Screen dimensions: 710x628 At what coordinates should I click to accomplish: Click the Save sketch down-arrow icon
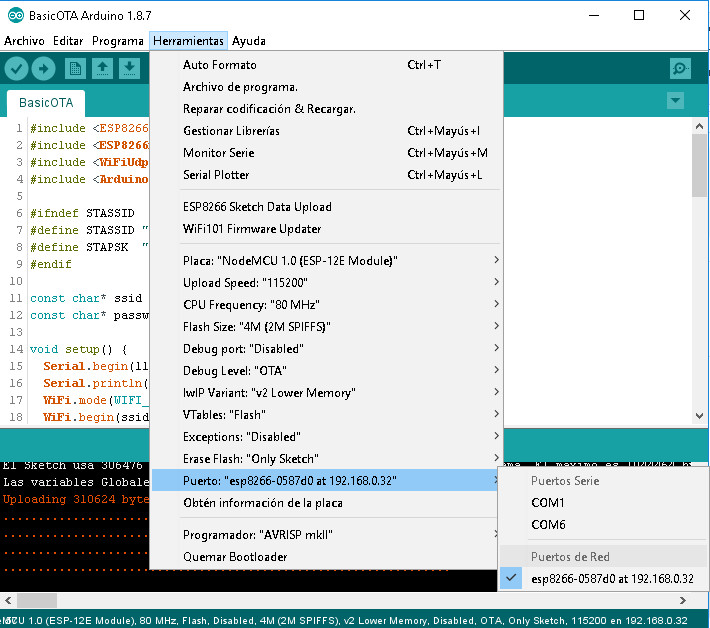tap(130, 69)
